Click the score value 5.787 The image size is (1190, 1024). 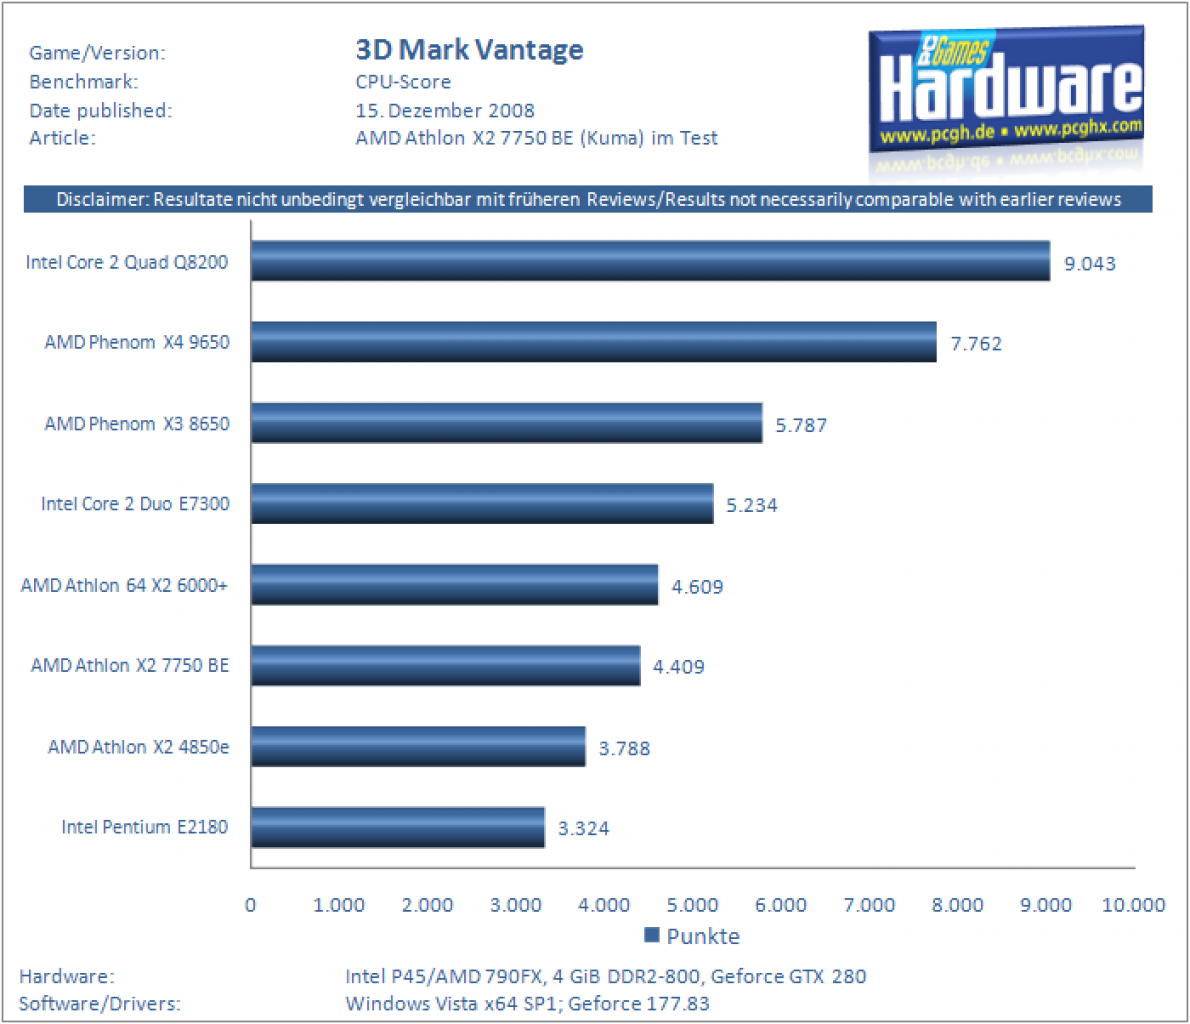click(801, 425)
